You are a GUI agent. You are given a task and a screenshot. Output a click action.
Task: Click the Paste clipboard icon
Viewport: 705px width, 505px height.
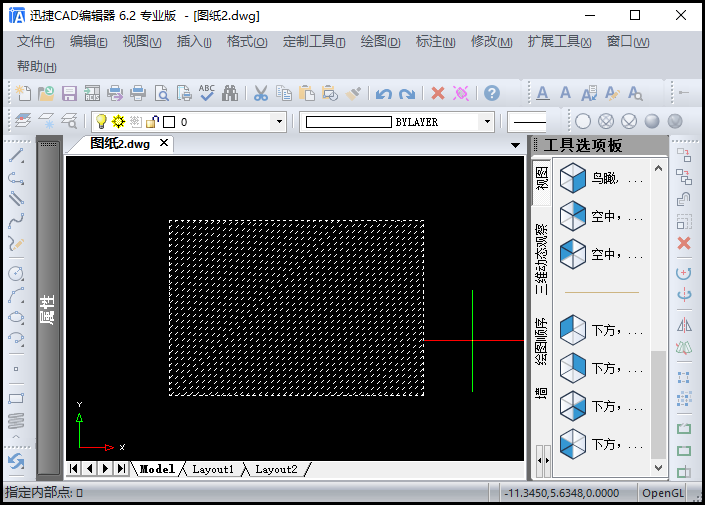(307, 93)
